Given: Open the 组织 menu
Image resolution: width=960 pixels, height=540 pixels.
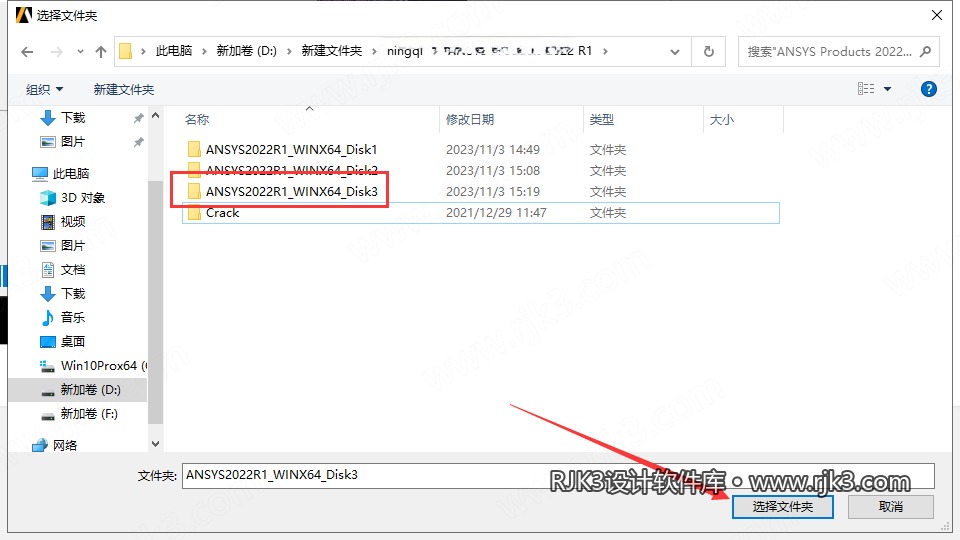Looking at the screenshot, I should click(x=44, y=89).
